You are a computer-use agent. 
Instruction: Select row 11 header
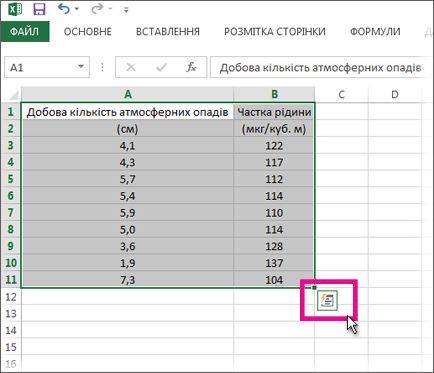[11, 280]
